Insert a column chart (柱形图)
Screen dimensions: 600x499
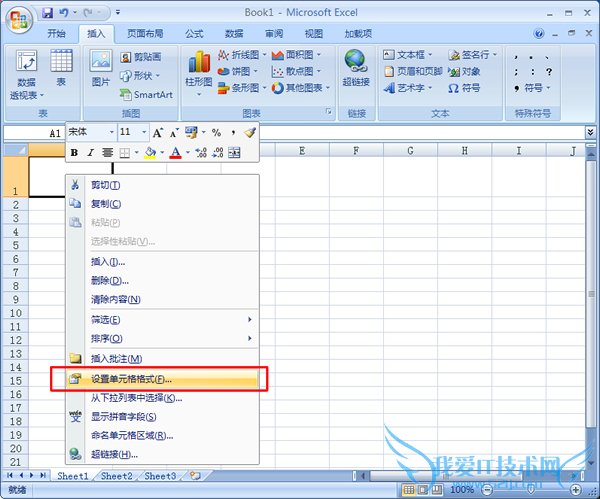click(199, 73)
